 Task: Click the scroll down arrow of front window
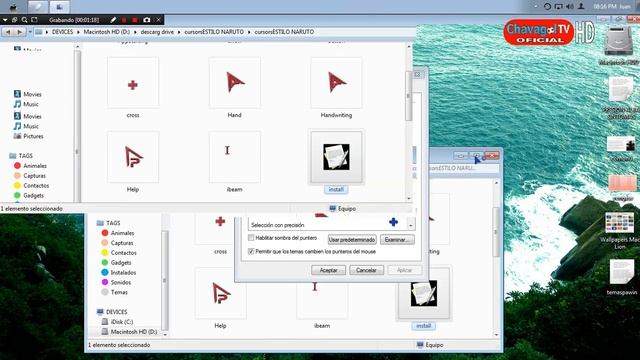(x=409, y=198)
